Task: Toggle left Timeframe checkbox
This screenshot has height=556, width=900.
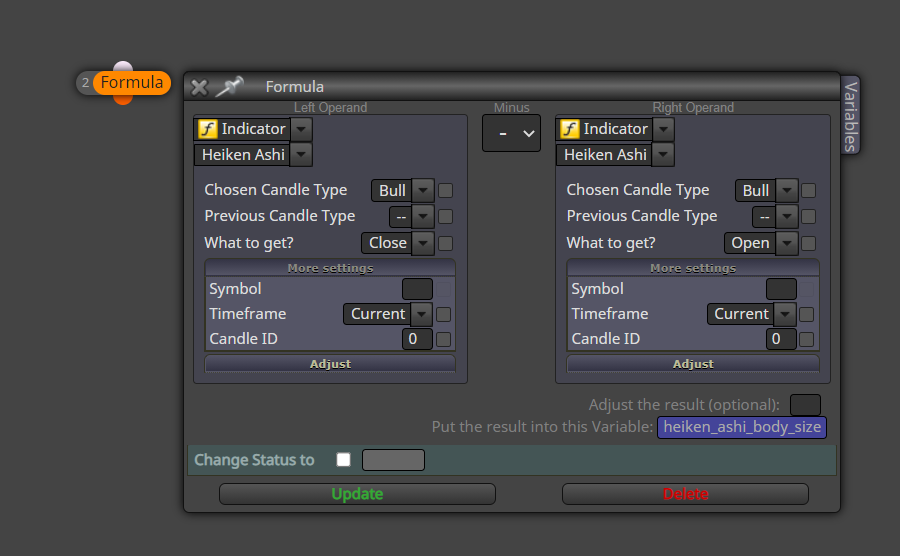Action: point(443,314)
